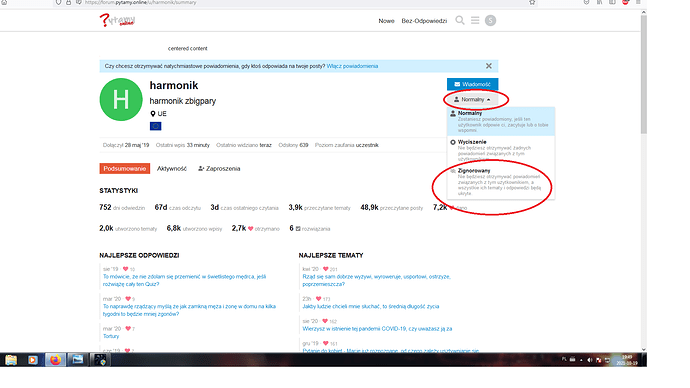
Task: Open File Explorer from taskbar
Action: [11, 360]
